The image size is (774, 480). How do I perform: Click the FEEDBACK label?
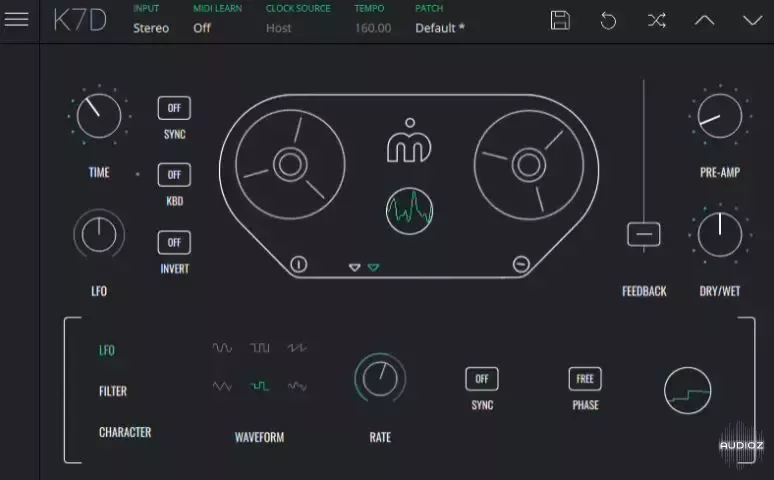(x=644, y=291)
